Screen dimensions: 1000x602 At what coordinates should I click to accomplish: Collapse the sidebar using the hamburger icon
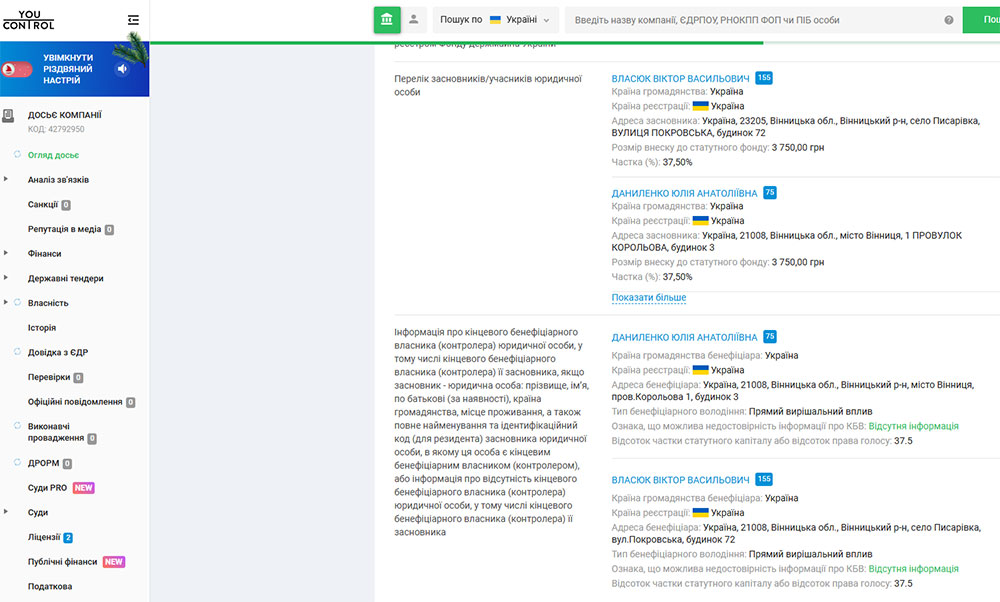tap(134, 18)
